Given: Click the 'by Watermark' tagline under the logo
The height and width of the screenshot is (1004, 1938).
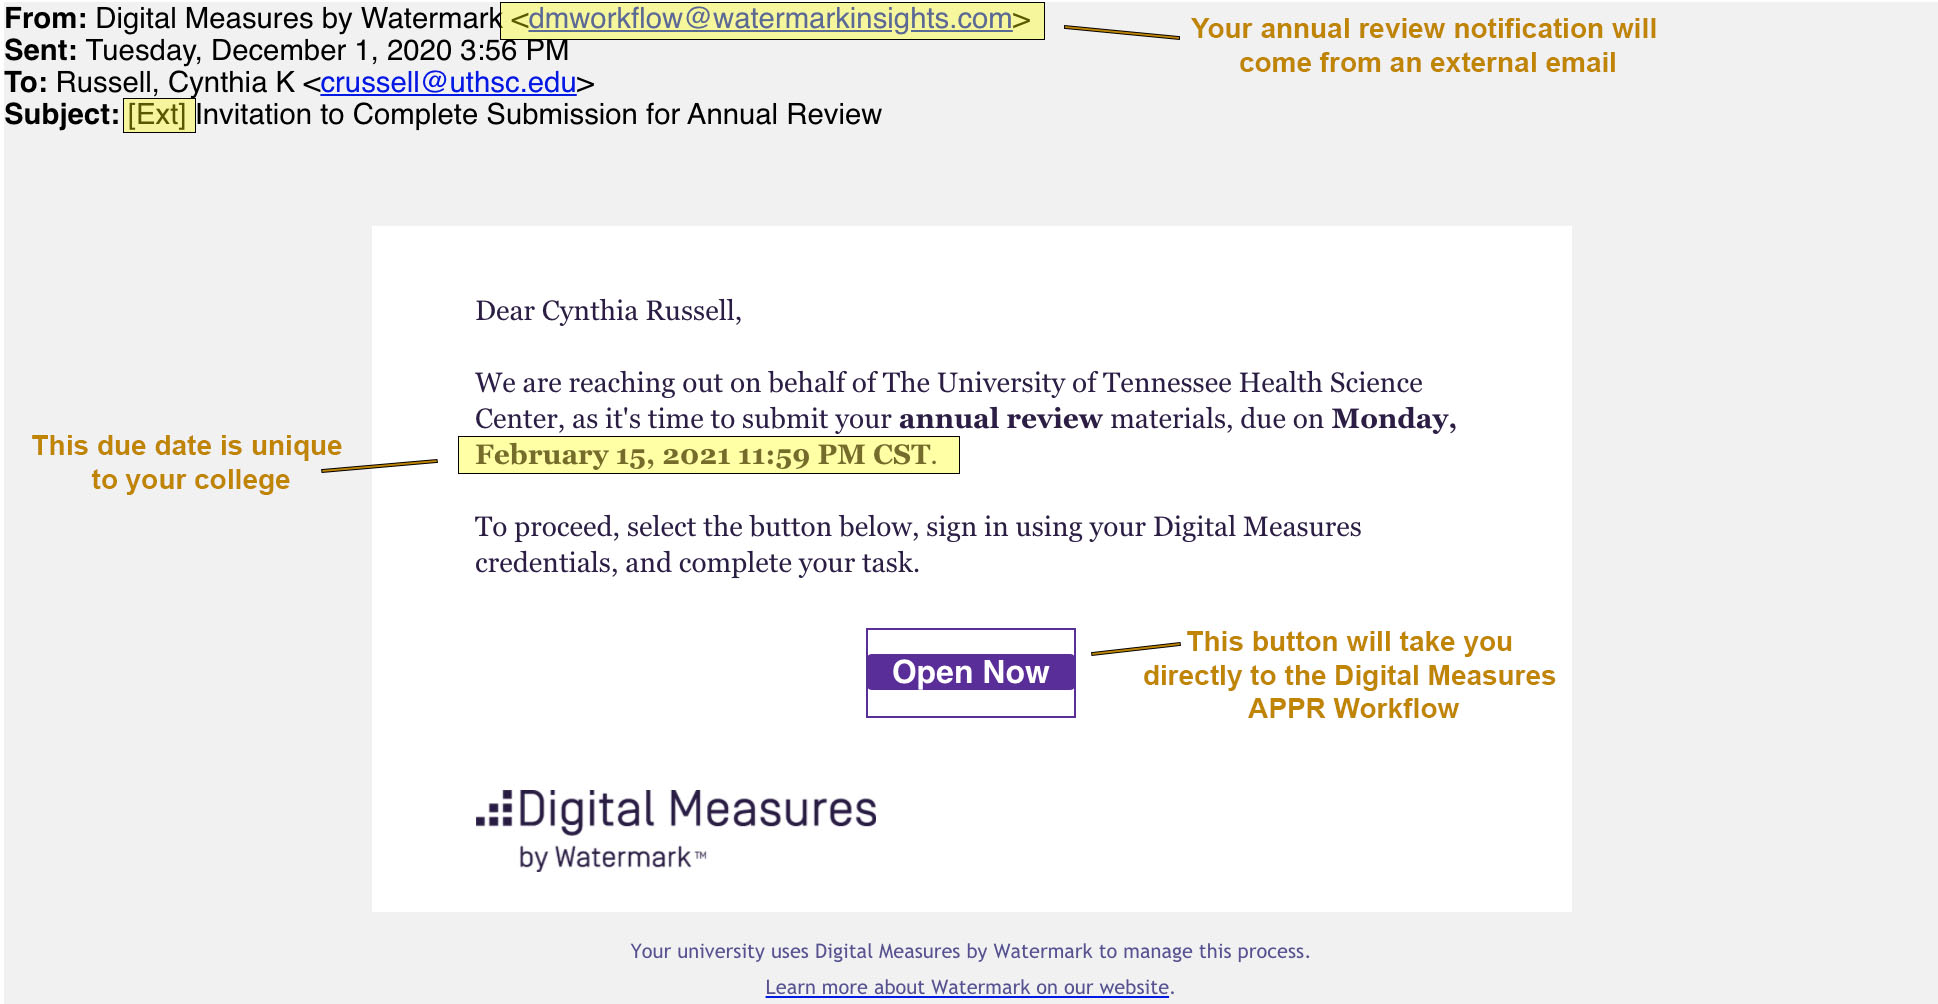Looking at the screenshot, I should [x=611, y=858].
